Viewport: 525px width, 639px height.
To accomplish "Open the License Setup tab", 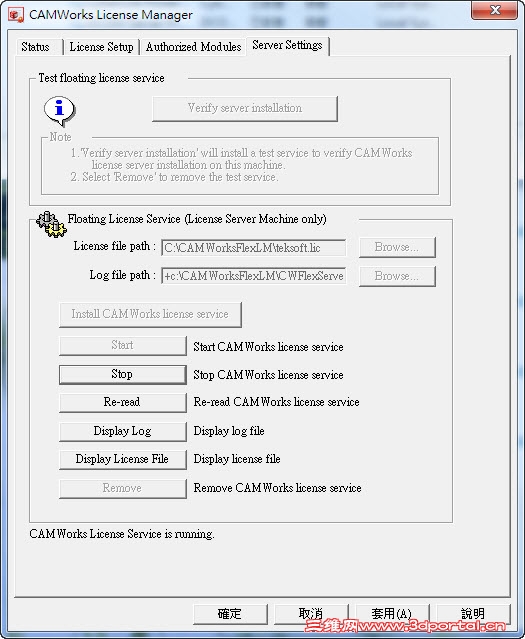I will tap(101, 46).
